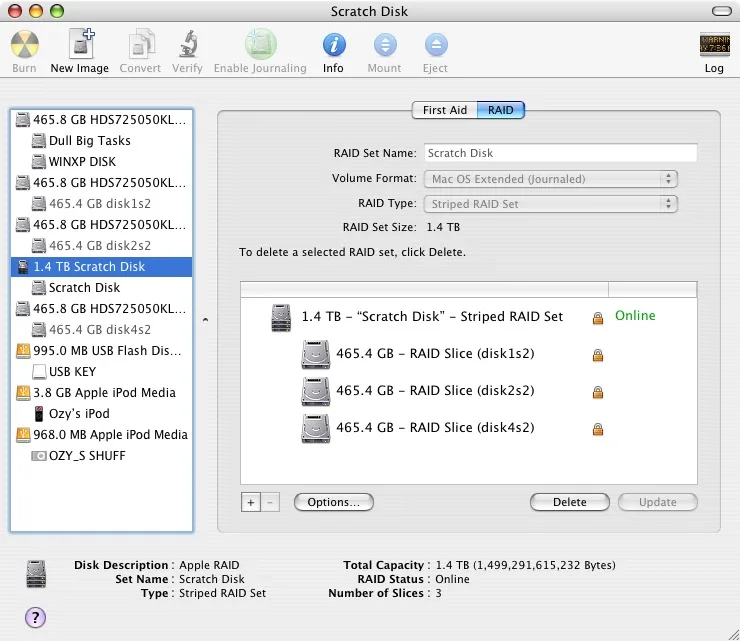Screen dimensions: 740x641
Task: Click the Options... button
Action: pyautogui.click(x=333, y=502)
